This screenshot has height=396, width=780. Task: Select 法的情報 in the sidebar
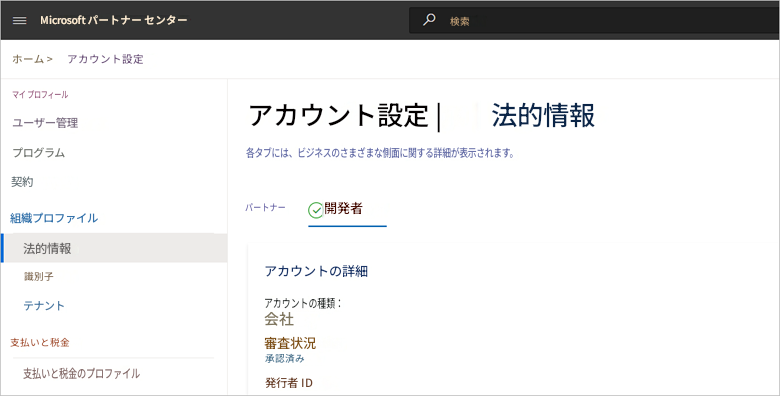(114, 248)
